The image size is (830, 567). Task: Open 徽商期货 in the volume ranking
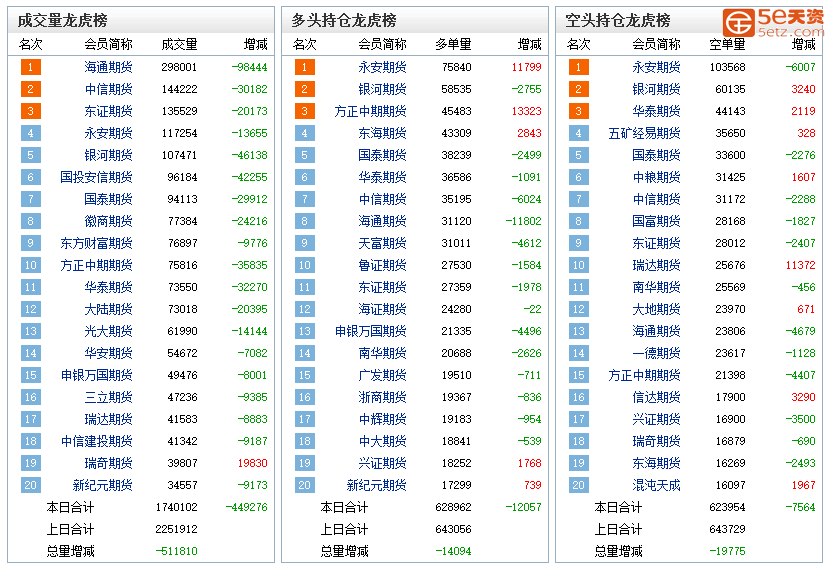point(109,221)
